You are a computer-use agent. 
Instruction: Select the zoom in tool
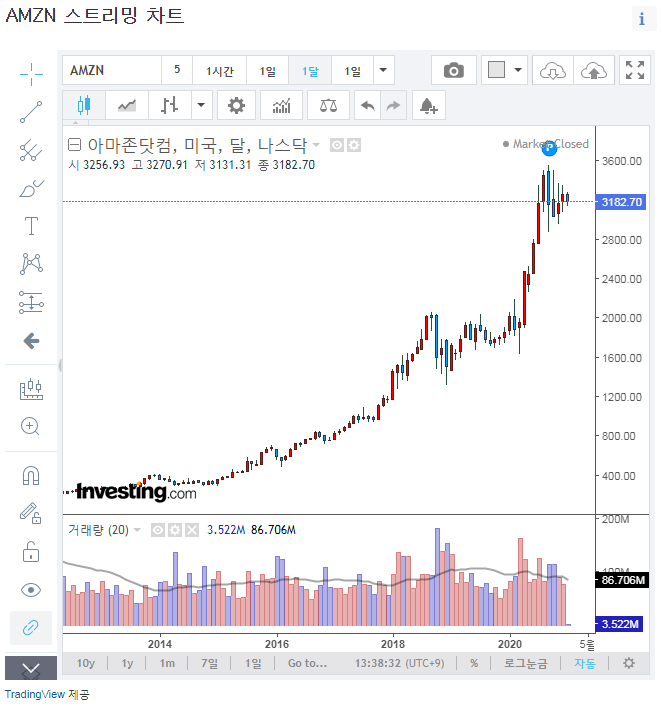[30, 427]
